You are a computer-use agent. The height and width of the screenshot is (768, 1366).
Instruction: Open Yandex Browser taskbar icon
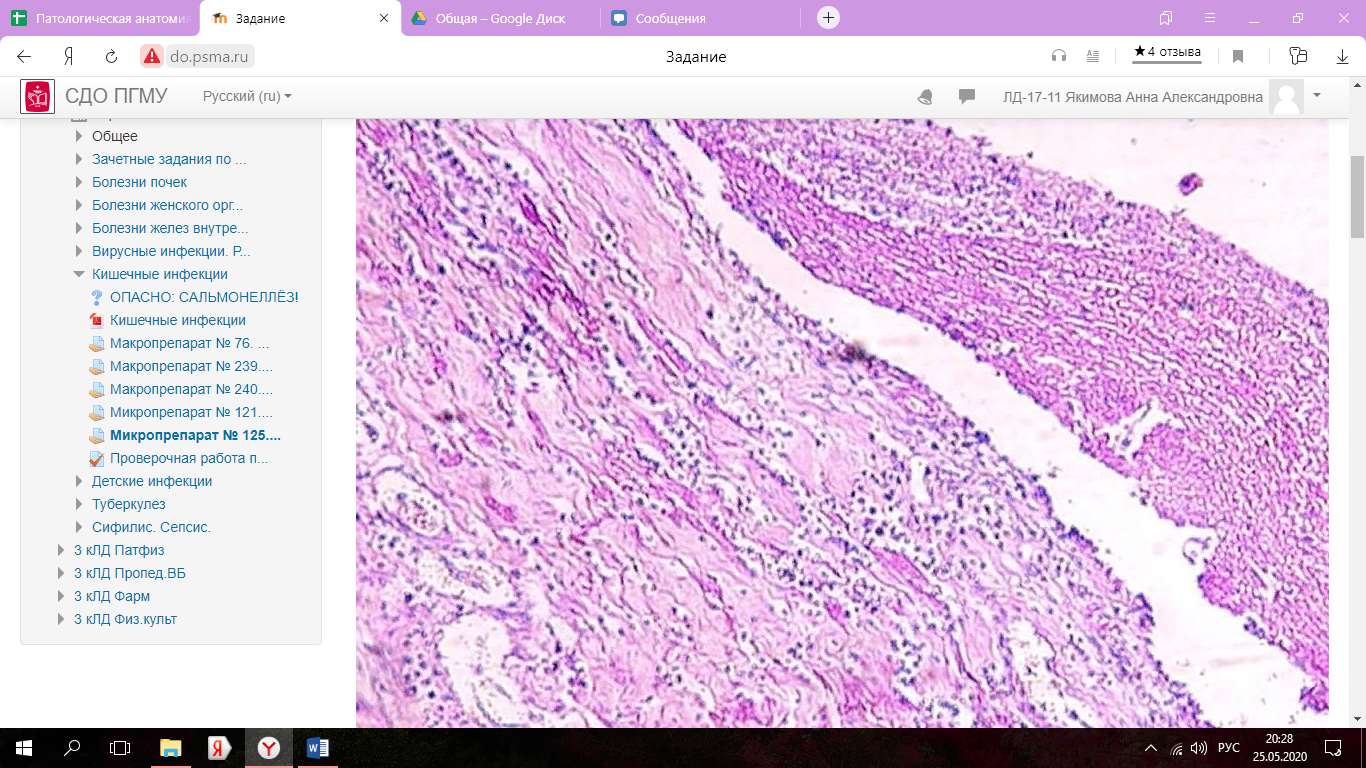[269, 748]
